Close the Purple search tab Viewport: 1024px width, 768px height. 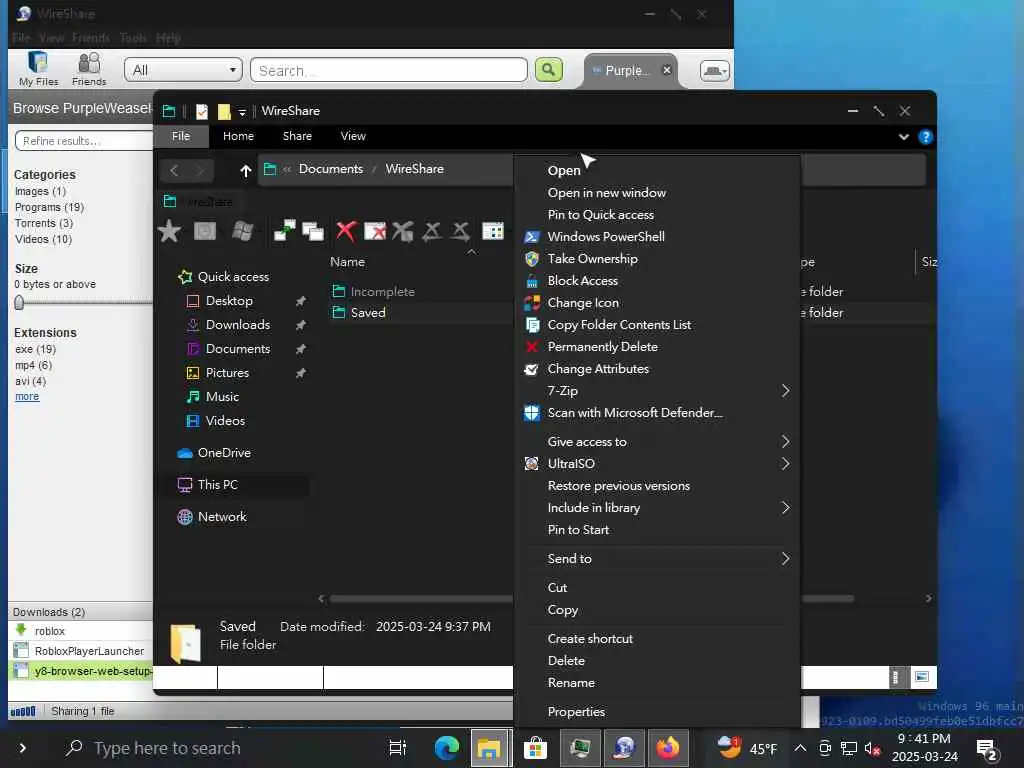(666, 70)
